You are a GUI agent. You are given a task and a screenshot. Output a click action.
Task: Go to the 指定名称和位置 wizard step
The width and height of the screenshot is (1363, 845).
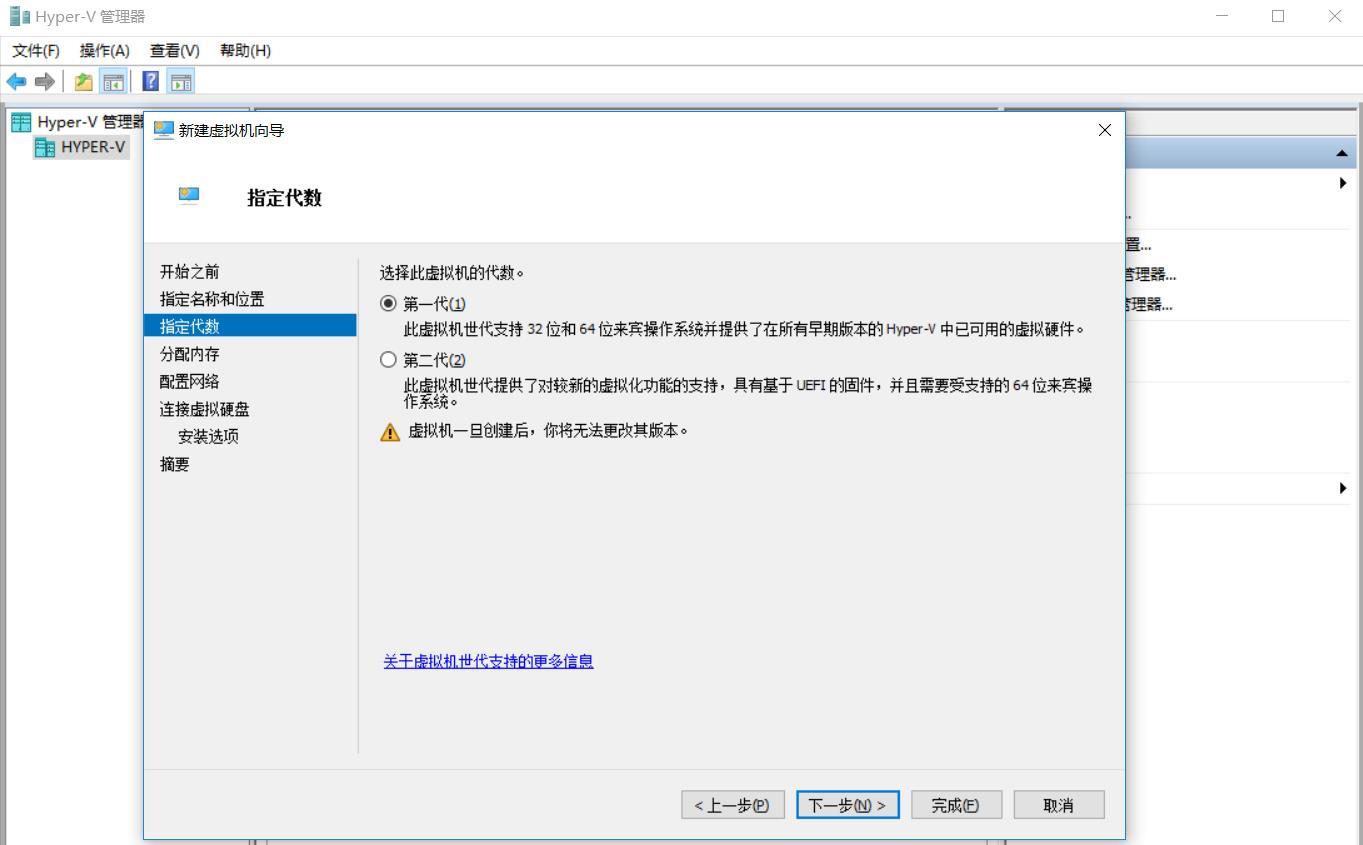212,299
